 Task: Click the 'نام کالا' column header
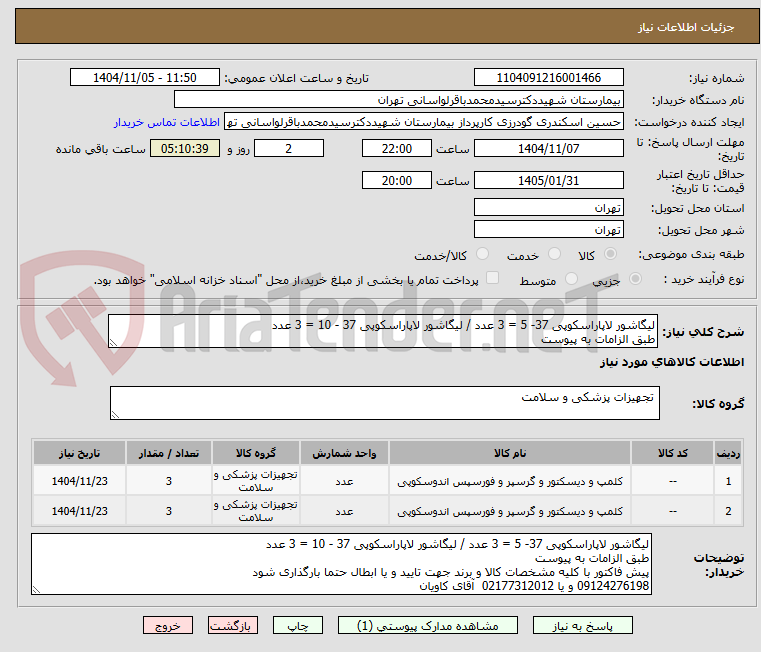pyautogui.click(x=510, y=453)
